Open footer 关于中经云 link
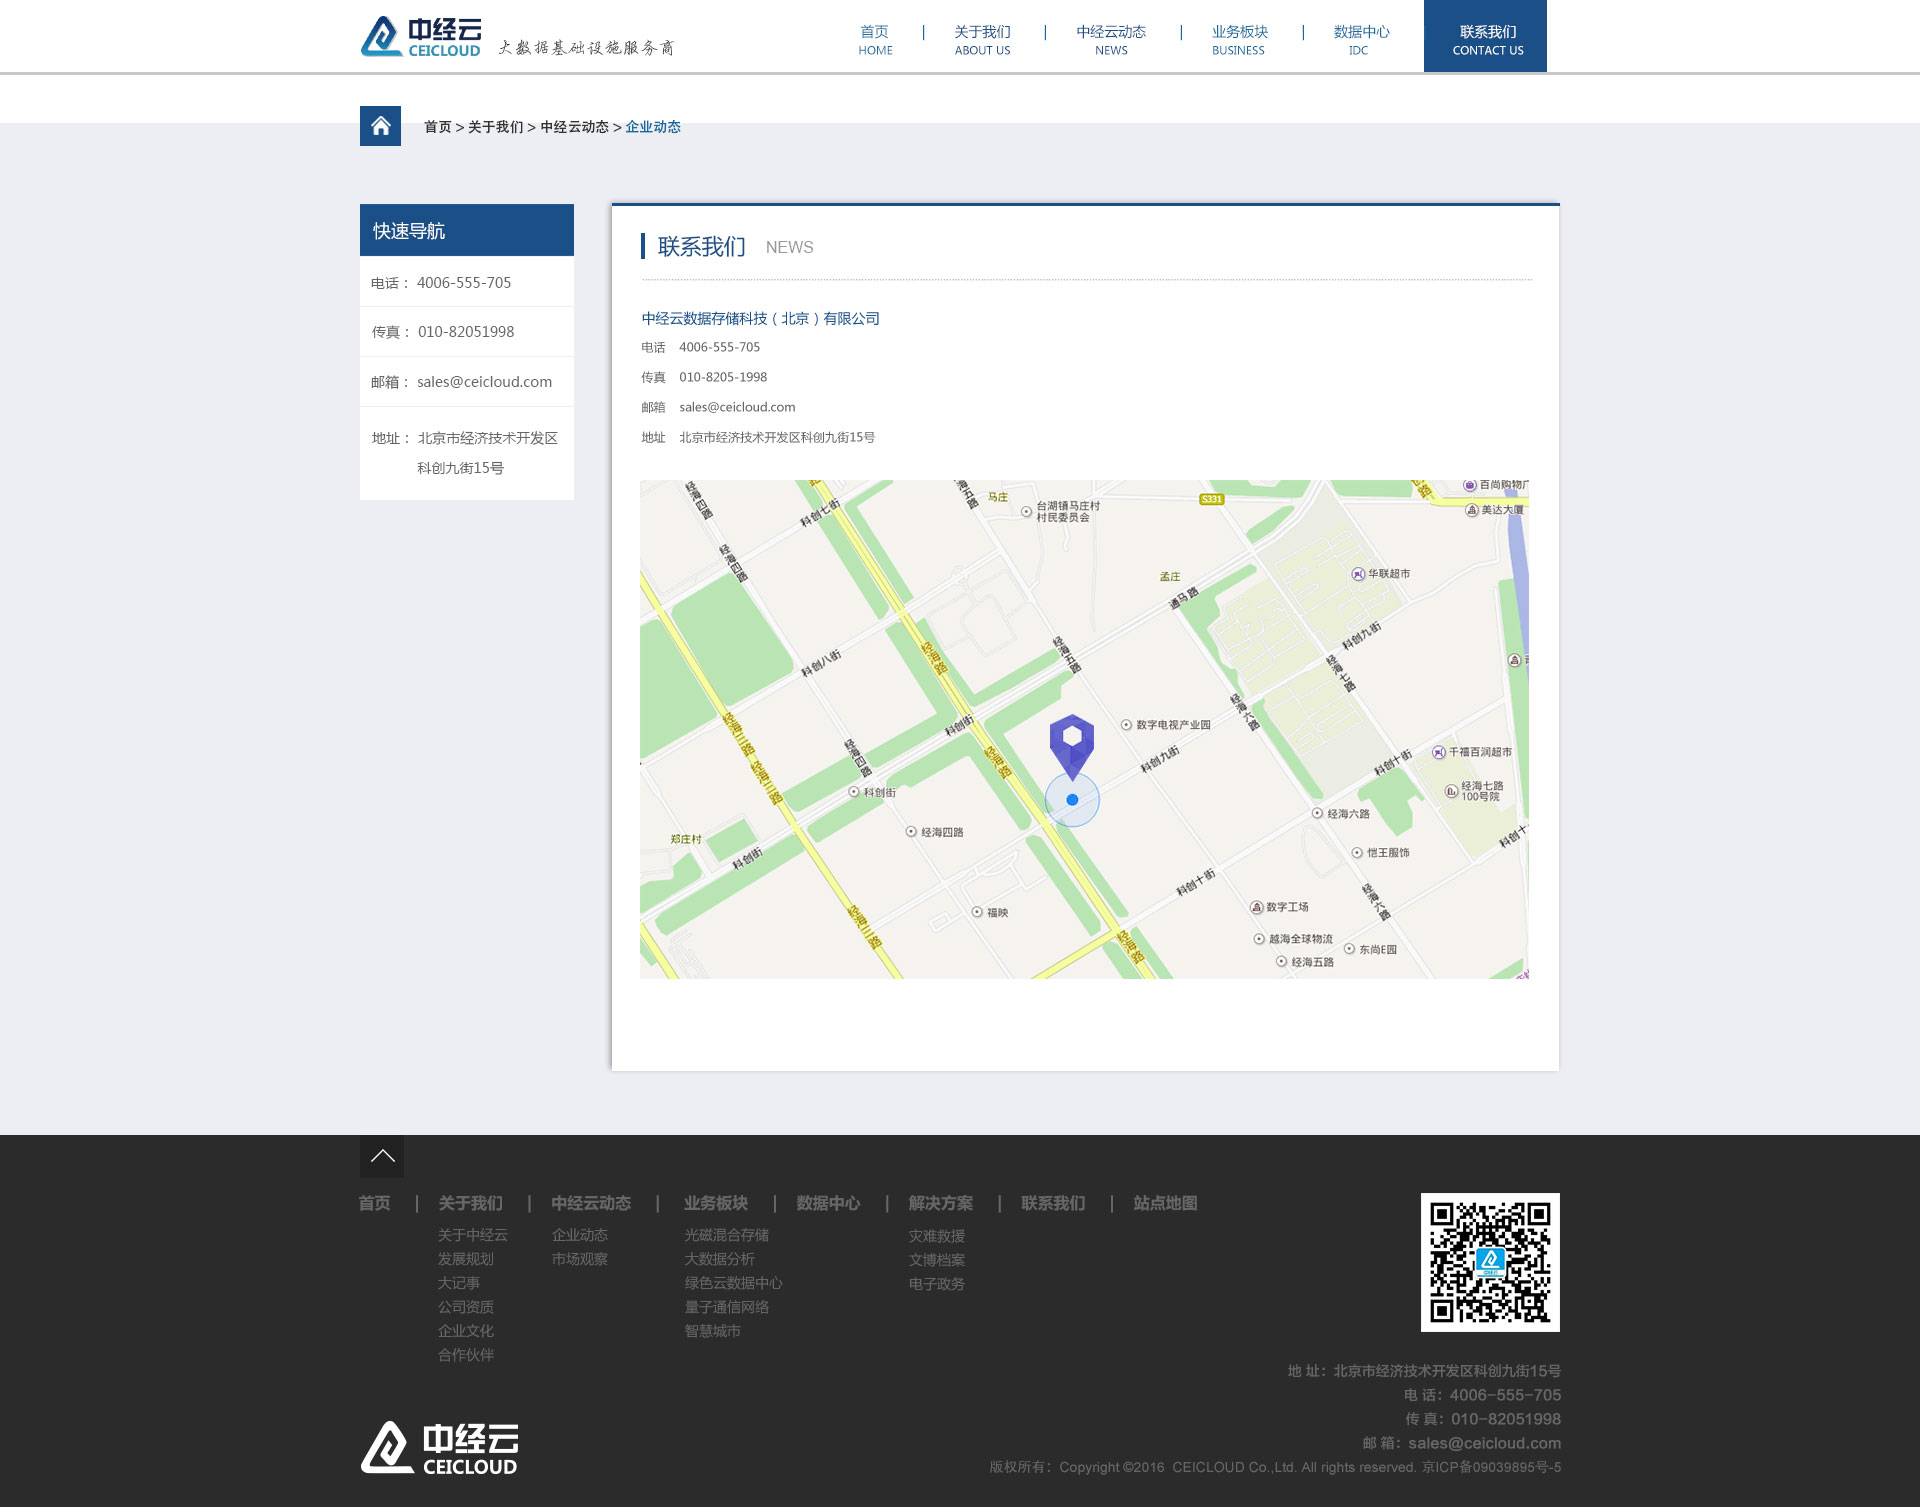 coord(473,1236)
